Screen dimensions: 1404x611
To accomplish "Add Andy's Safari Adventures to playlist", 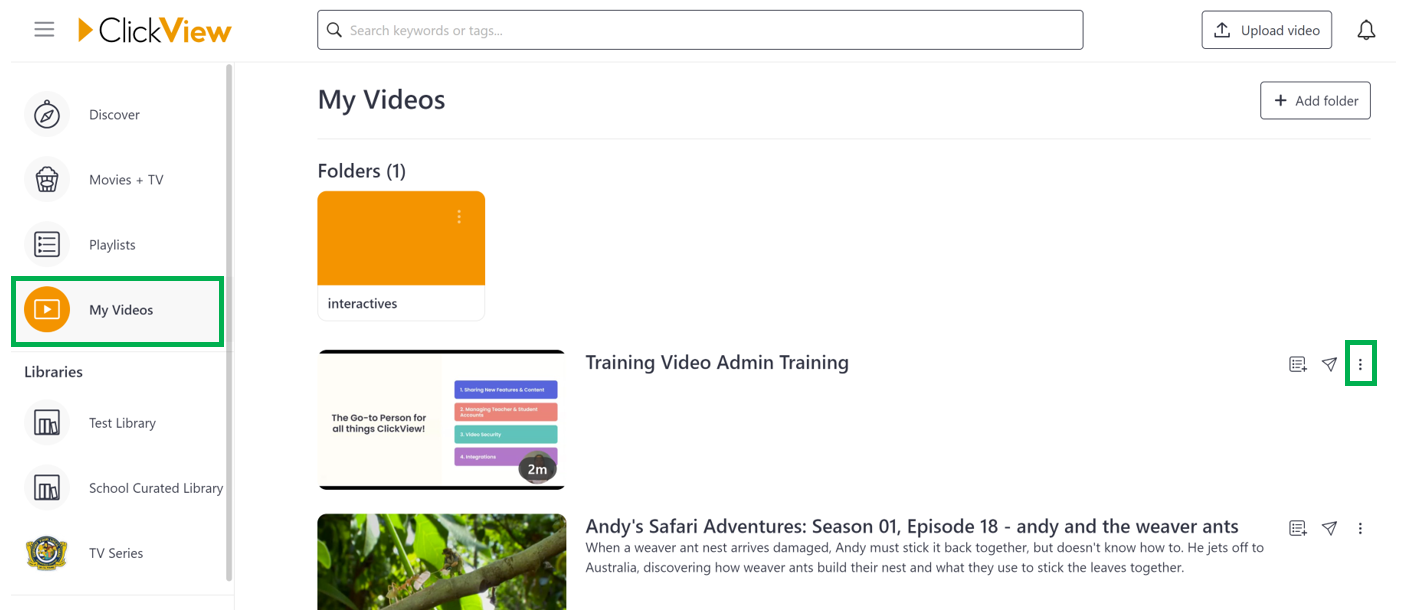I will (1298, 528).
